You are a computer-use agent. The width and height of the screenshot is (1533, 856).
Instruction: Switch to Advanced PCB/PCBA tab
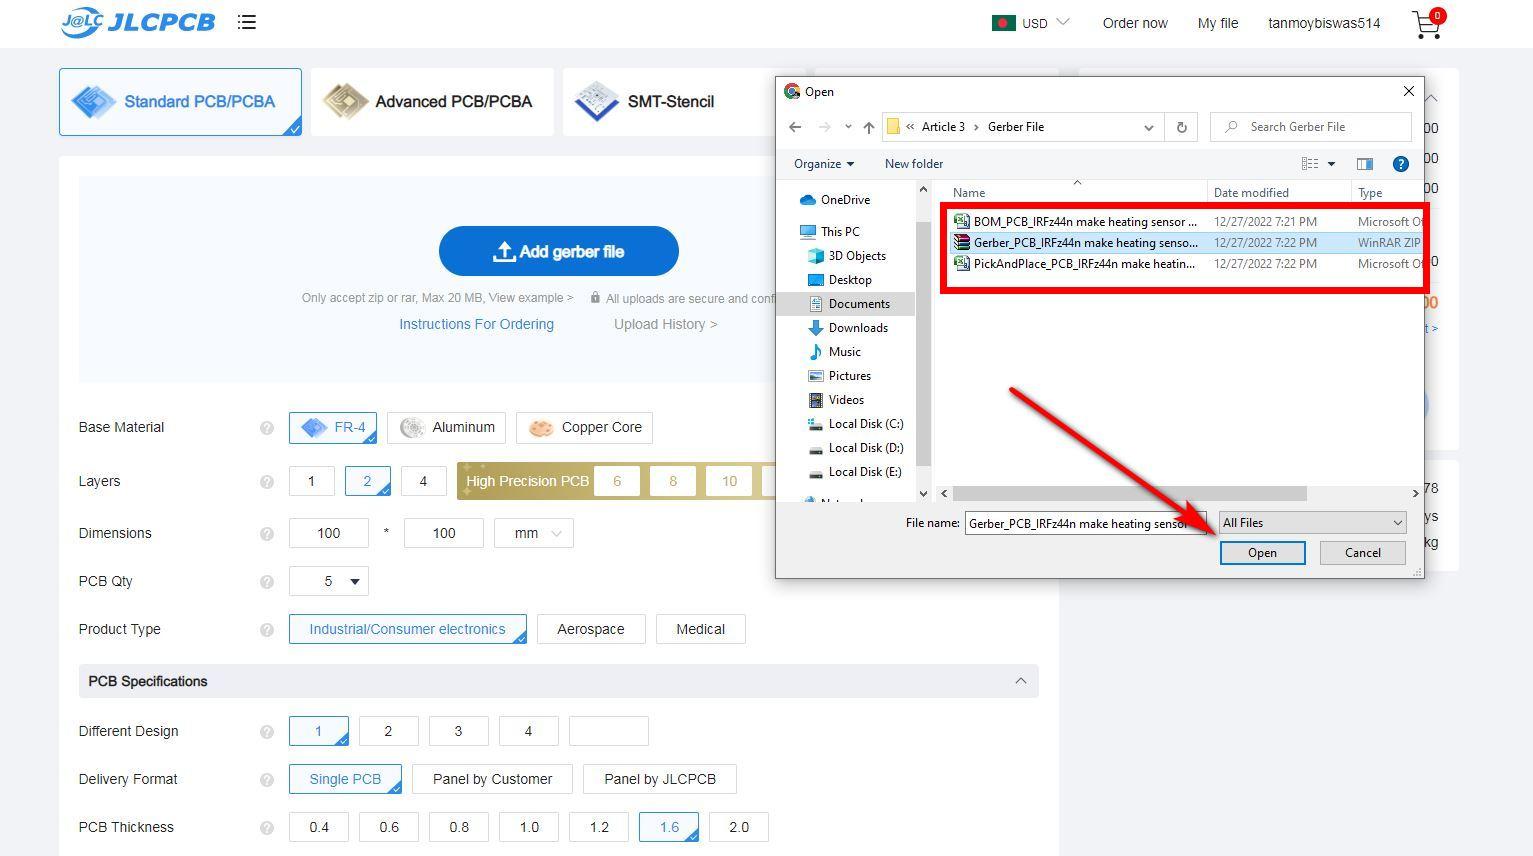pos(432,102)
